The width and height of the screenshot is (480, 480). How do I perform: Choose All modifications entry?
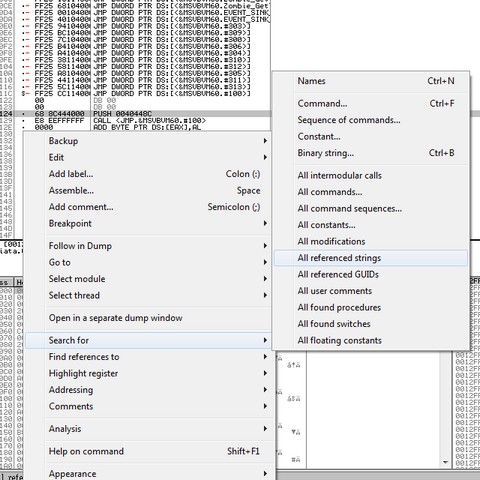click(371, 241)
